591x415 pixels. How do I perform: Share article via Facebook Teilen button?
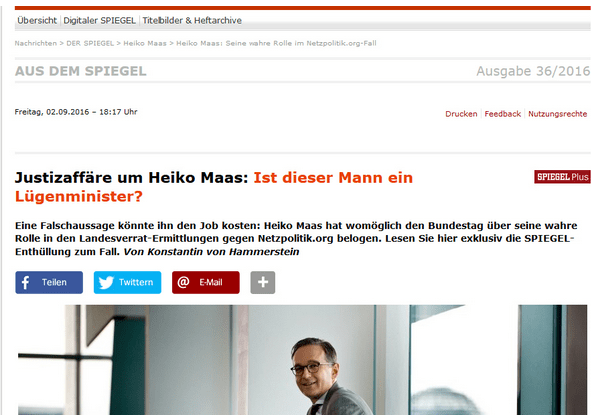tap(49, 282)
